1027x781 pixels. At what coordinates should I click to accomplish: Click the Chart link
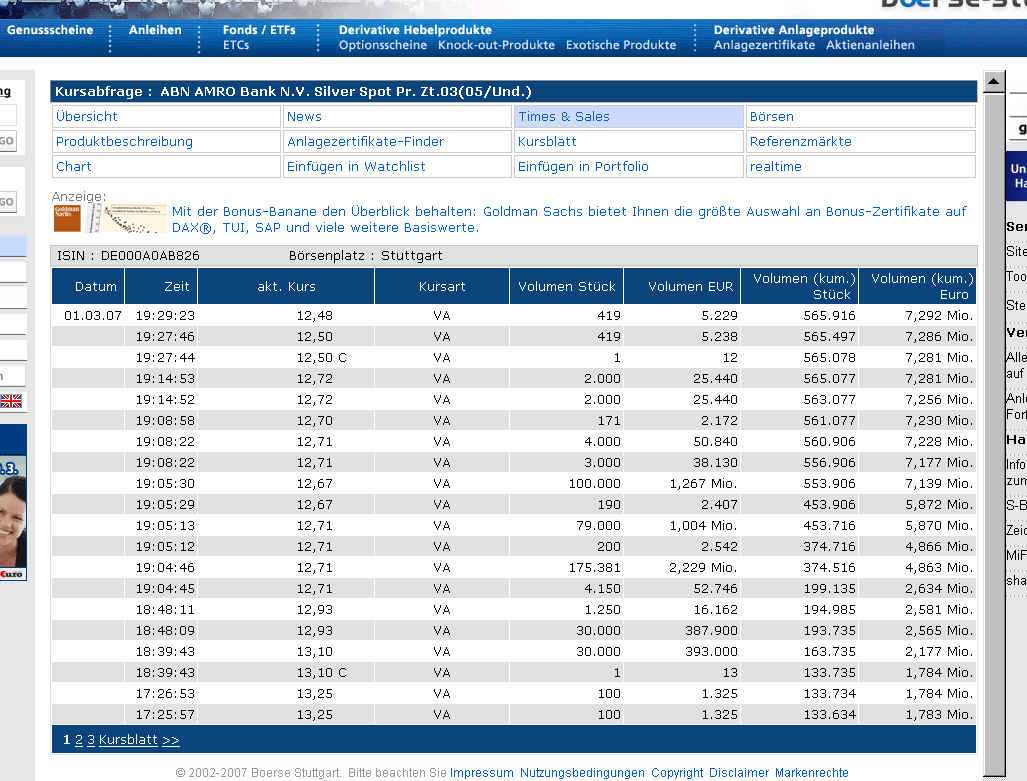[x=74, y=167]
